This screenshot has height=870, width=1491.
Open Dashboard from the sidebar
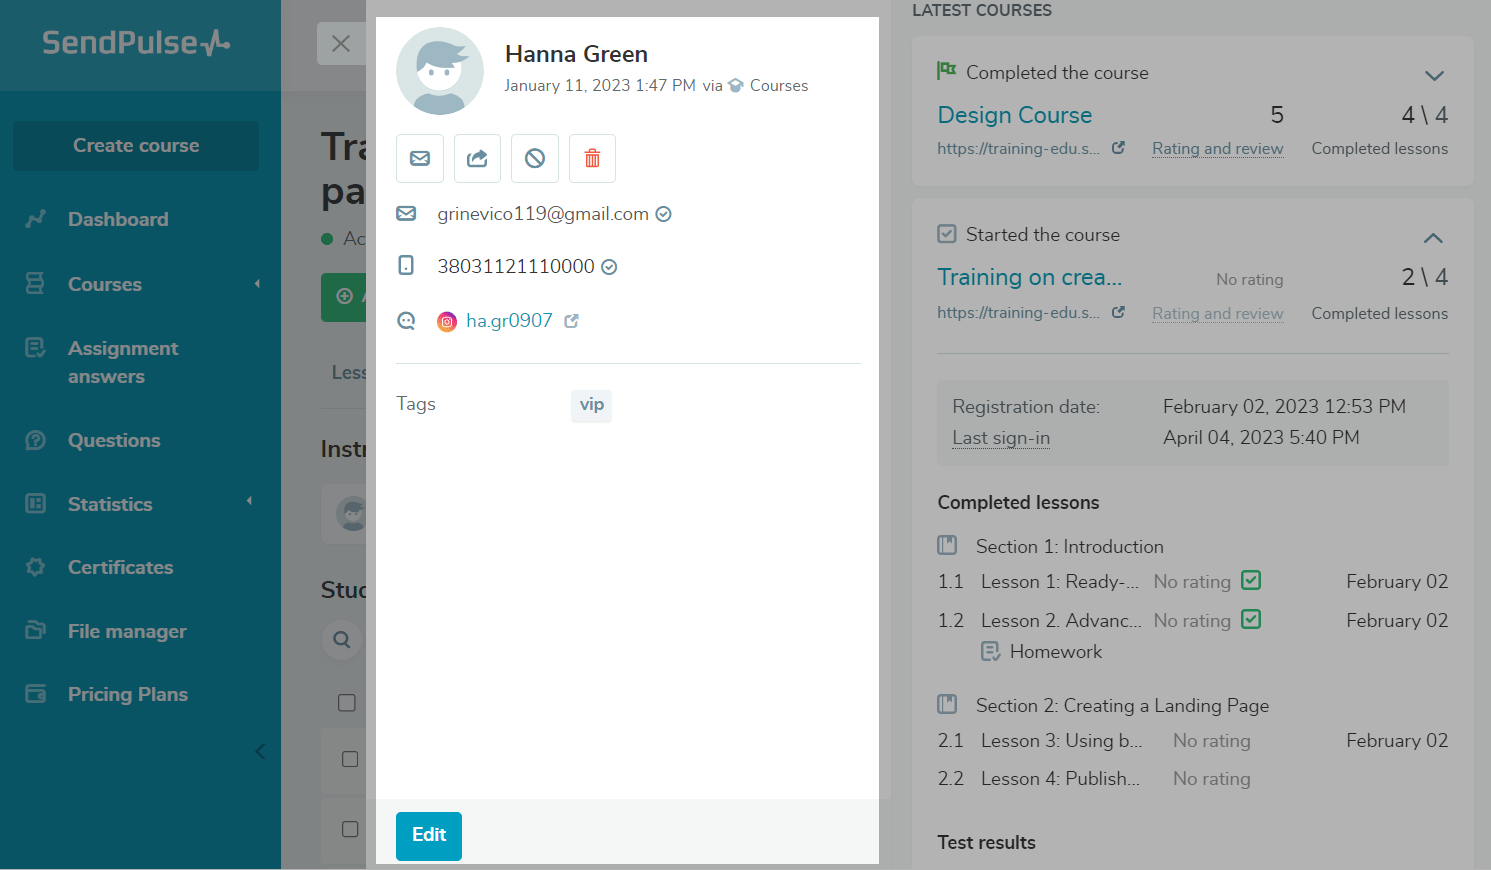pyautogui.click(x=118, y=219)
